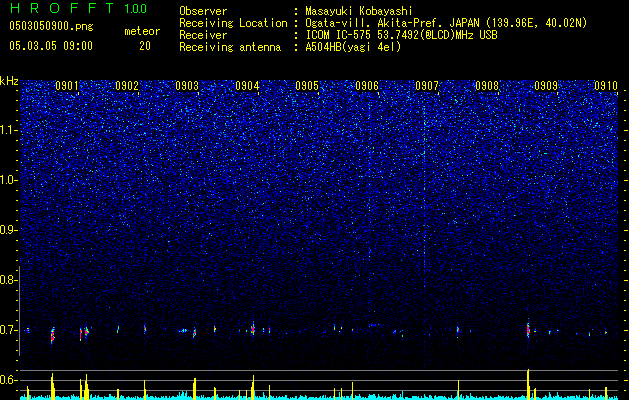Click the meteor count value 20
Screen dimensions: 629x400
[145, 46]
